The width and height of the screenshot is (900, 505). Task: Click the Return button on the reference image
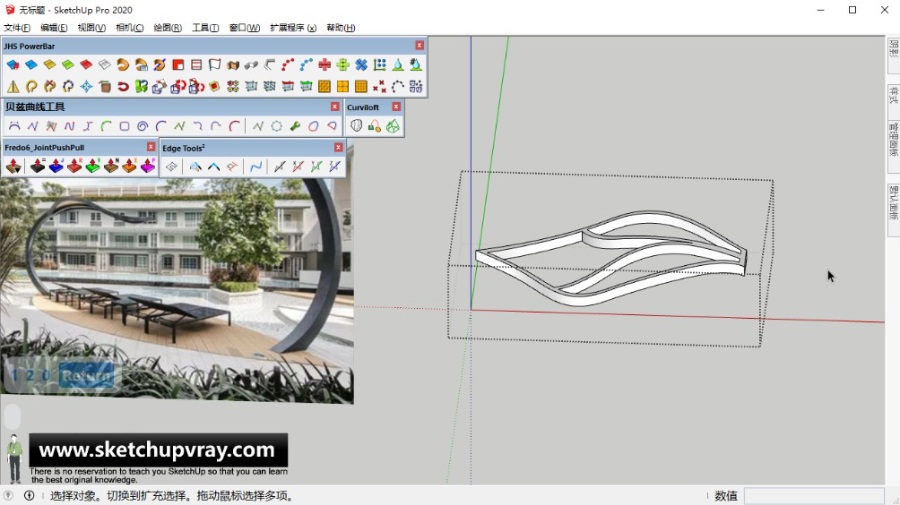click(86, 376)
